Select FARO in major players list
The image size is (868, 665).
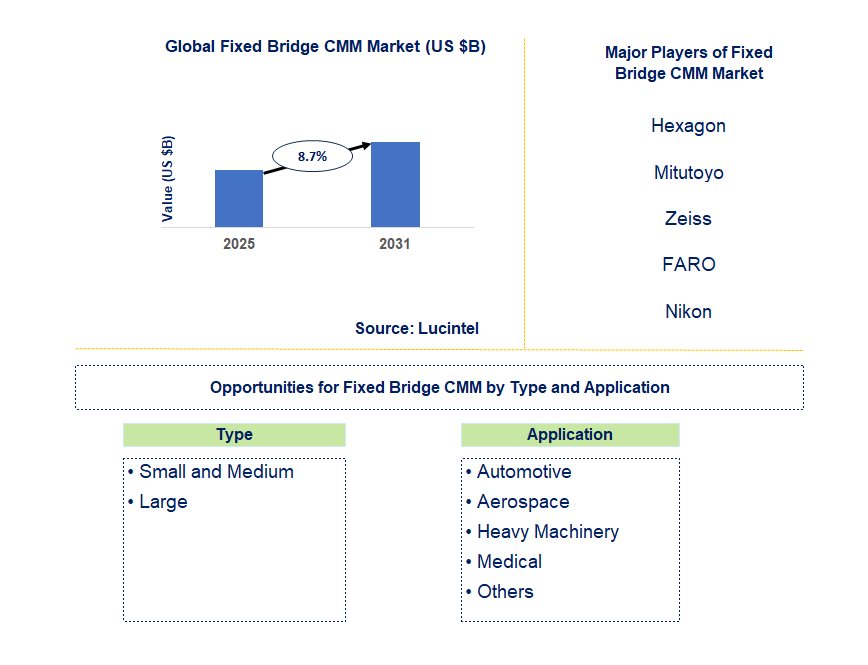689,265
